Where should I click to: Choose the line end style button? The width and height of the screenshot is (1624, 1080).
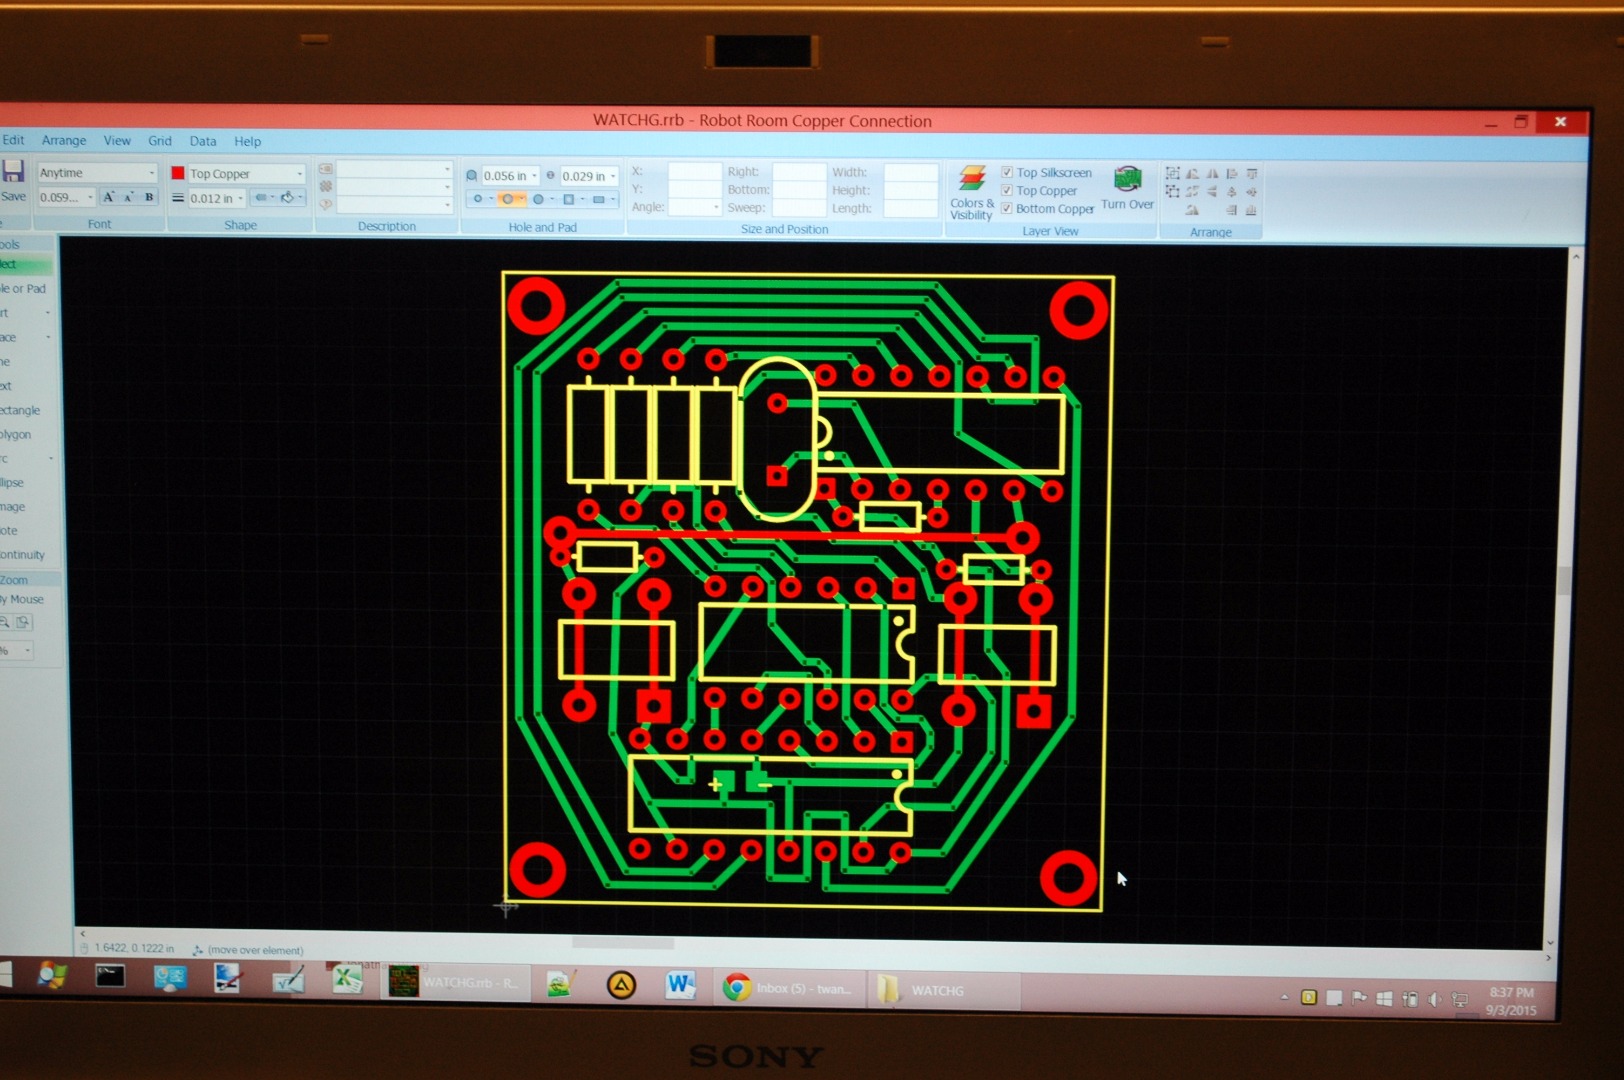tap(263, 198)
